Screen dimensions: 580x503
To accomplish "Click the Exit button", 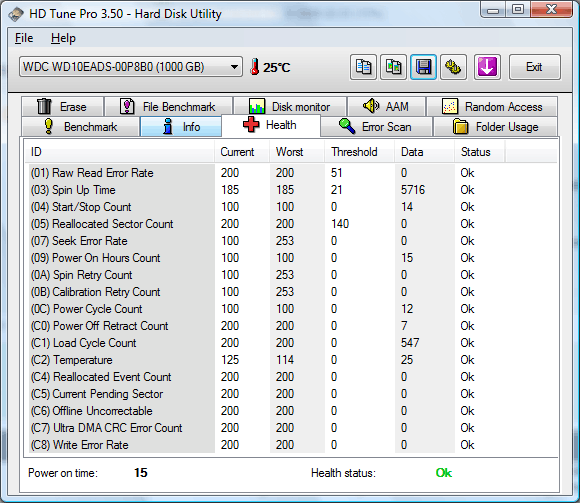I will pos(535,67).
